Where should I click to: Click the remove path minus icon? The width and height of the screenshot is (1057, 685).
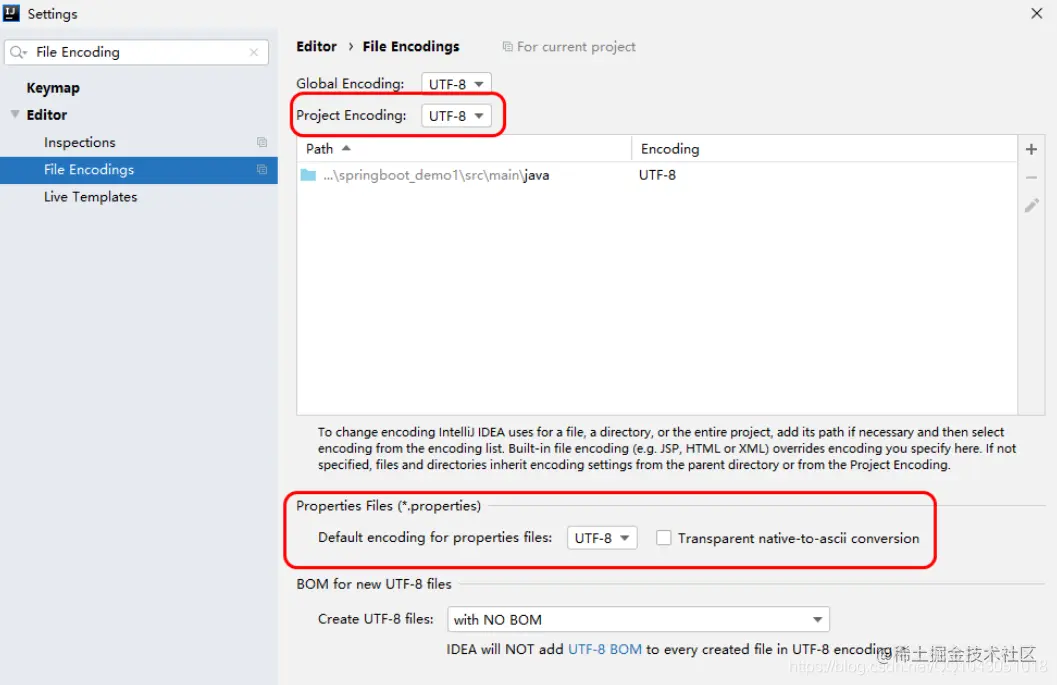(x=1031, y=177)
